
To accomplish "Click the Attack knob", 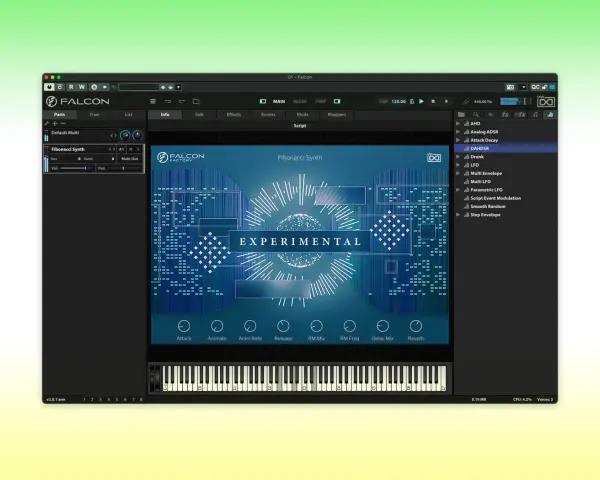I will click(x=184, y=326).
